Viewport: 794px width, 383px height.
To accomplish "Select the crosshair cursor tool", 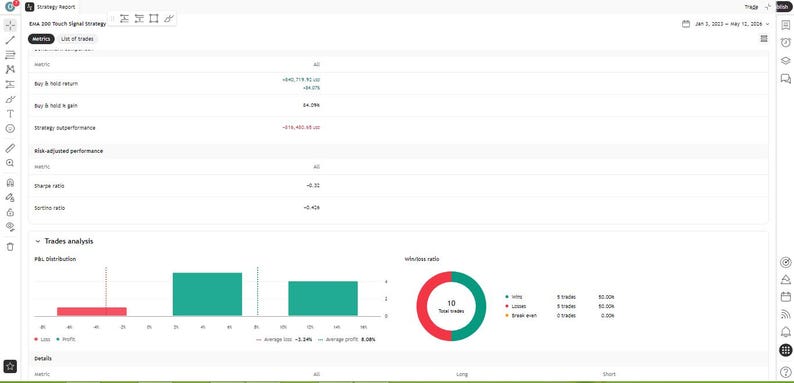I will pos(10,25).
